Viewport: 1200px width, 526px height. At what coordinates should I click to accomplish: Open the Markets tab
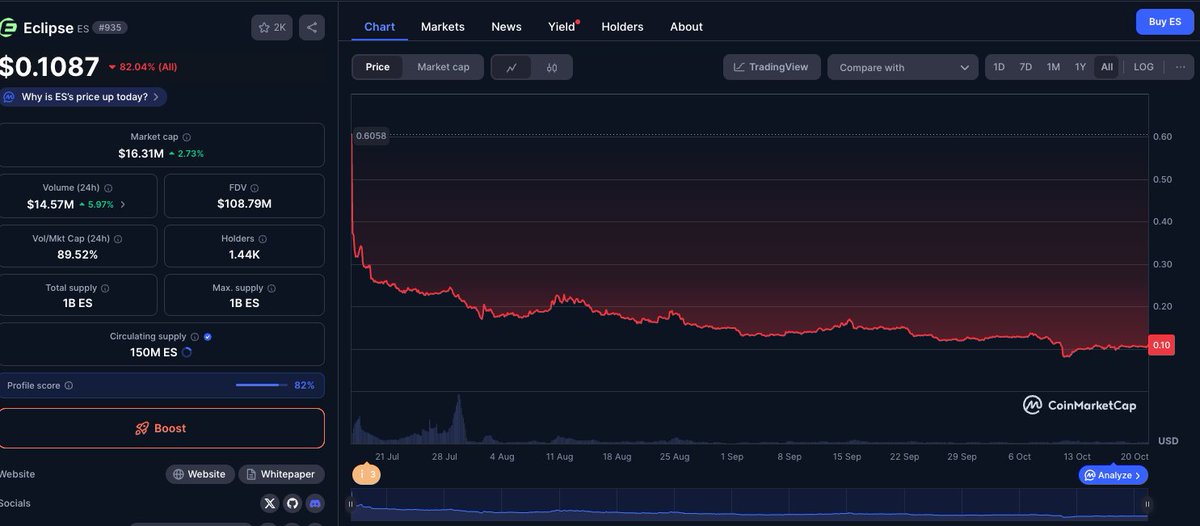coord(442,27)
